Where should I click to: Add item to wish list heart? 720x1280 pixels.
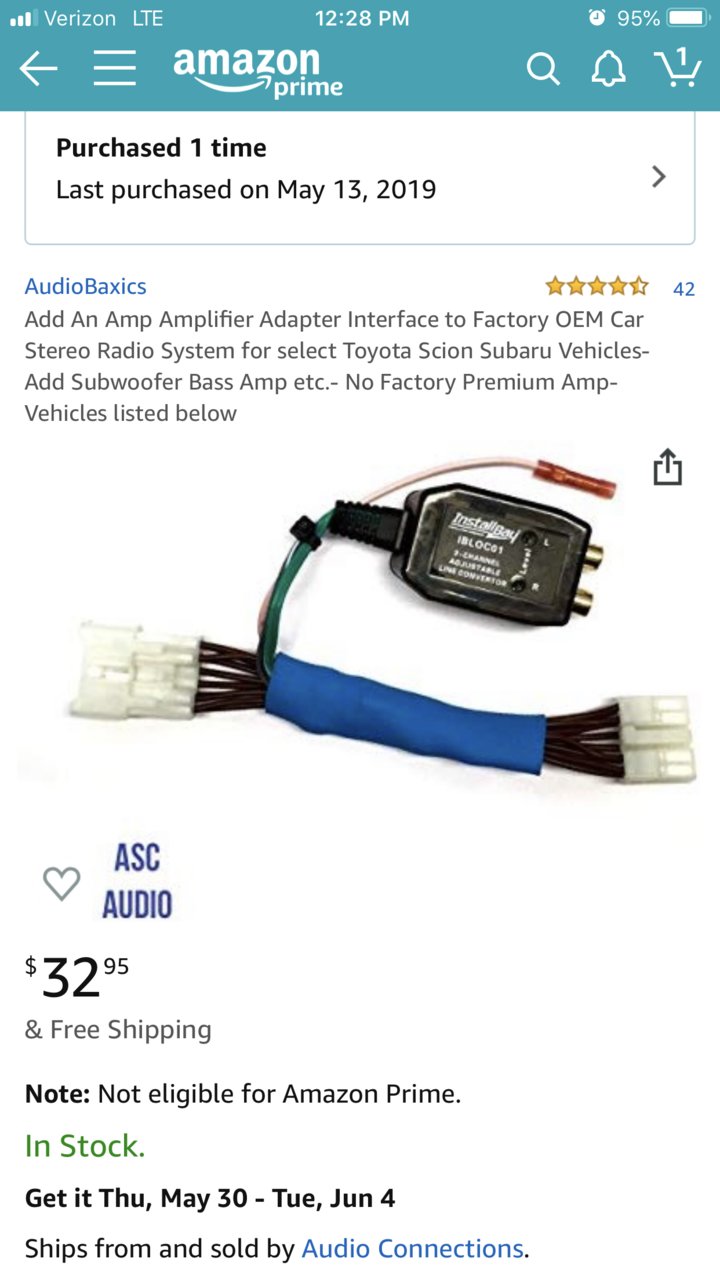coord(61,883)
